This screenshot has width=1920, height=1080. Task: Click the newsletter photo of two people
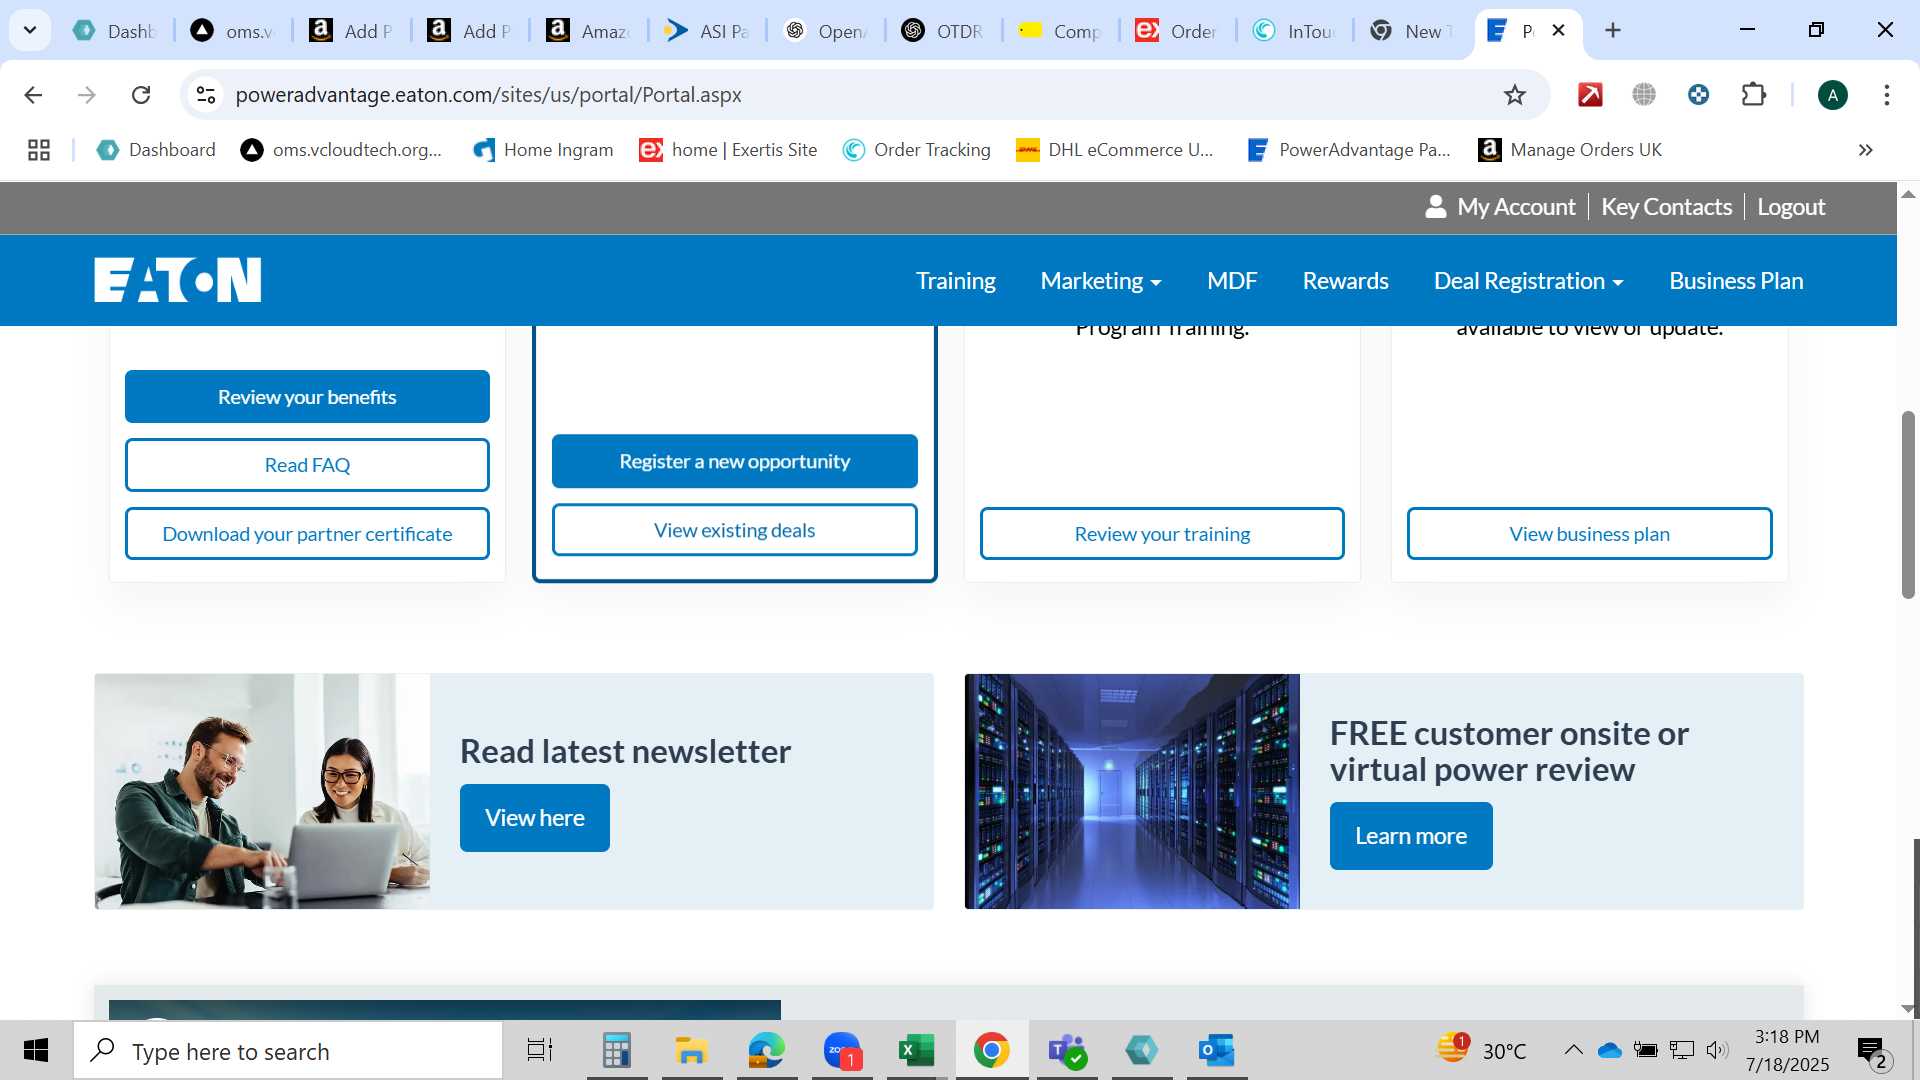262,791
